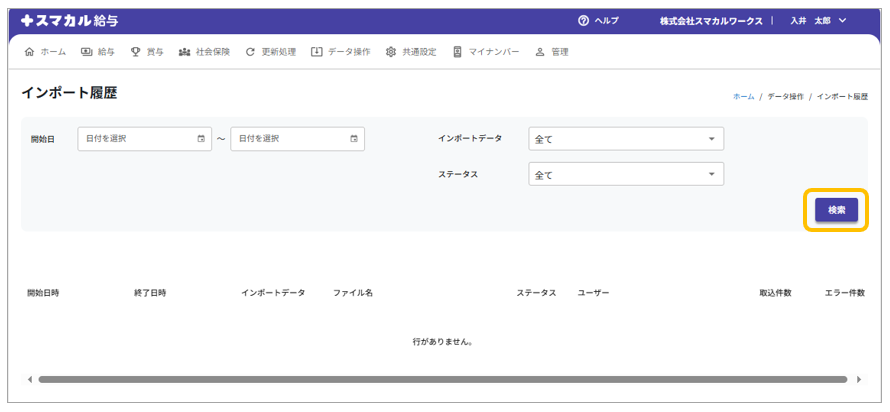890x412 pixels.
Task: Expand the 入井 太郎 user menu
Action: pyautogui.click(x=818, y=21)
